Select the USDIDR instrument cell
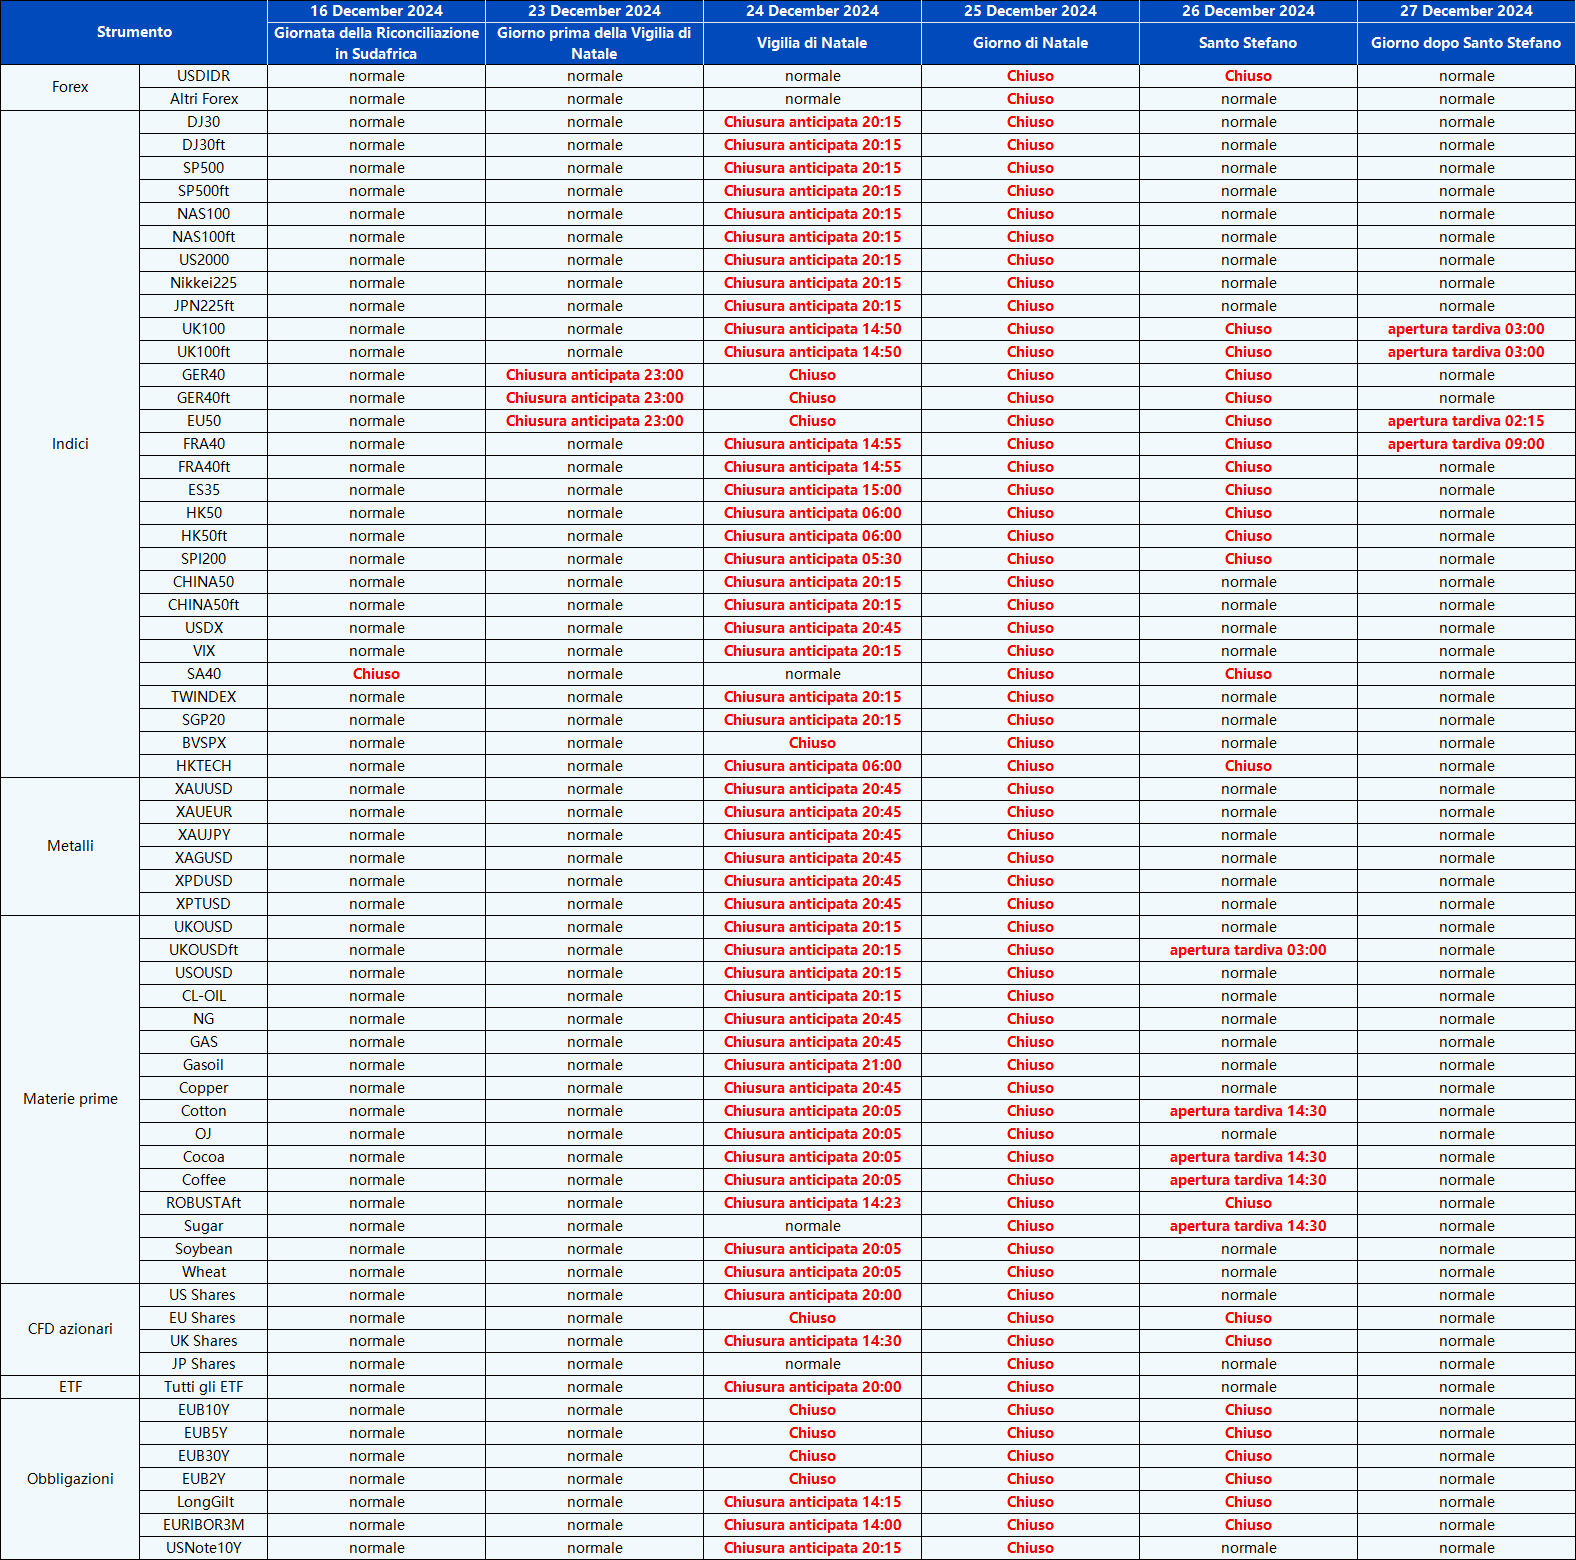Viewport: 1576px width, 1560px height. point(203,76)
